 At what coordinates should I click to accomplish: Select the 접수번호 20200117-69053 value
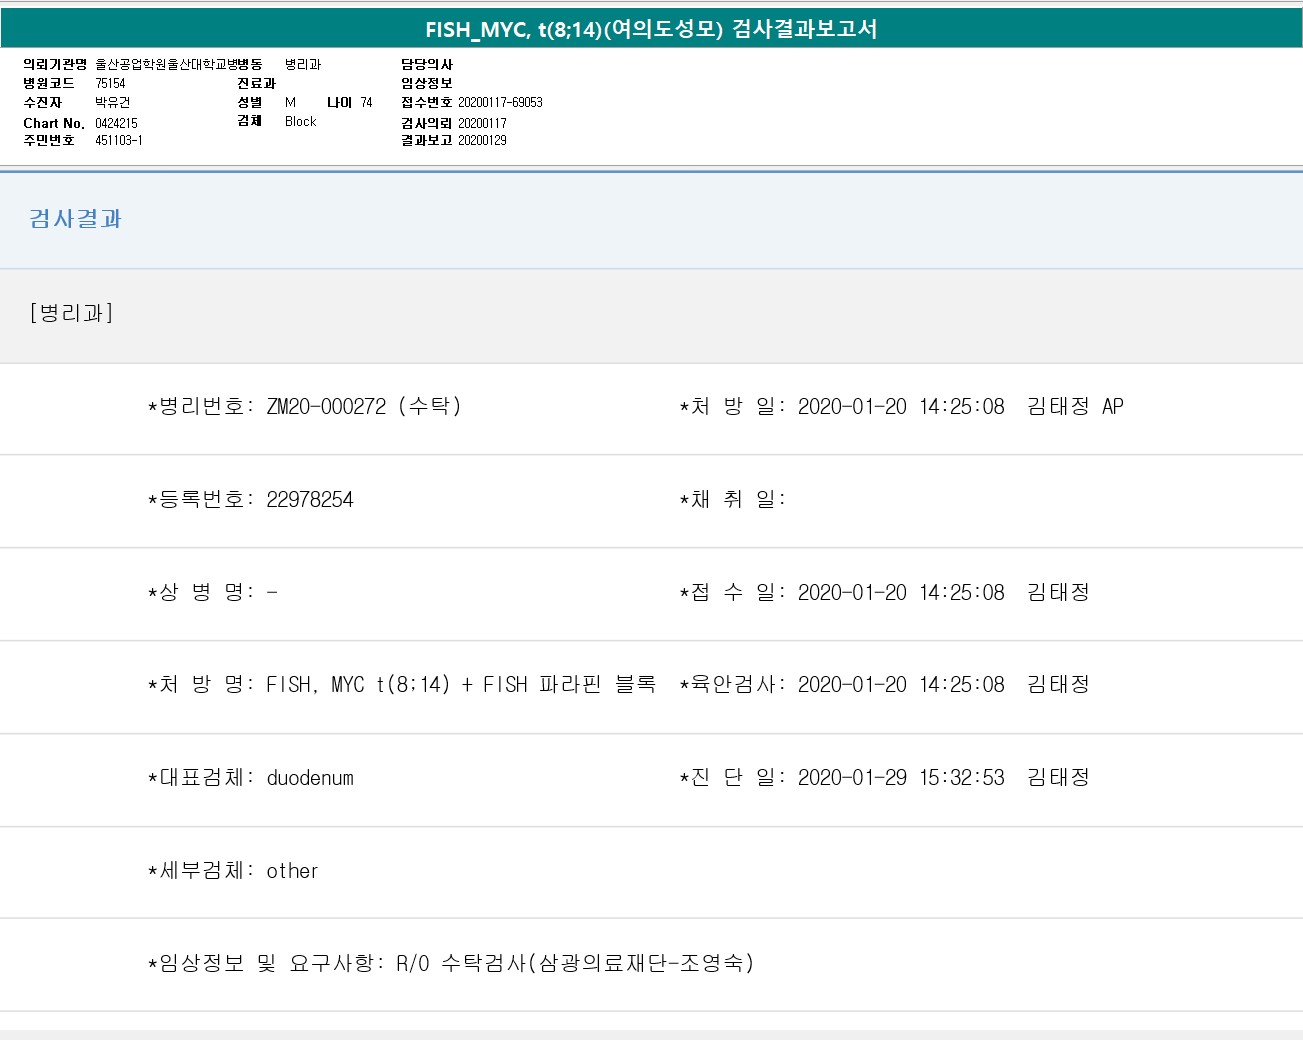(500, 102)
